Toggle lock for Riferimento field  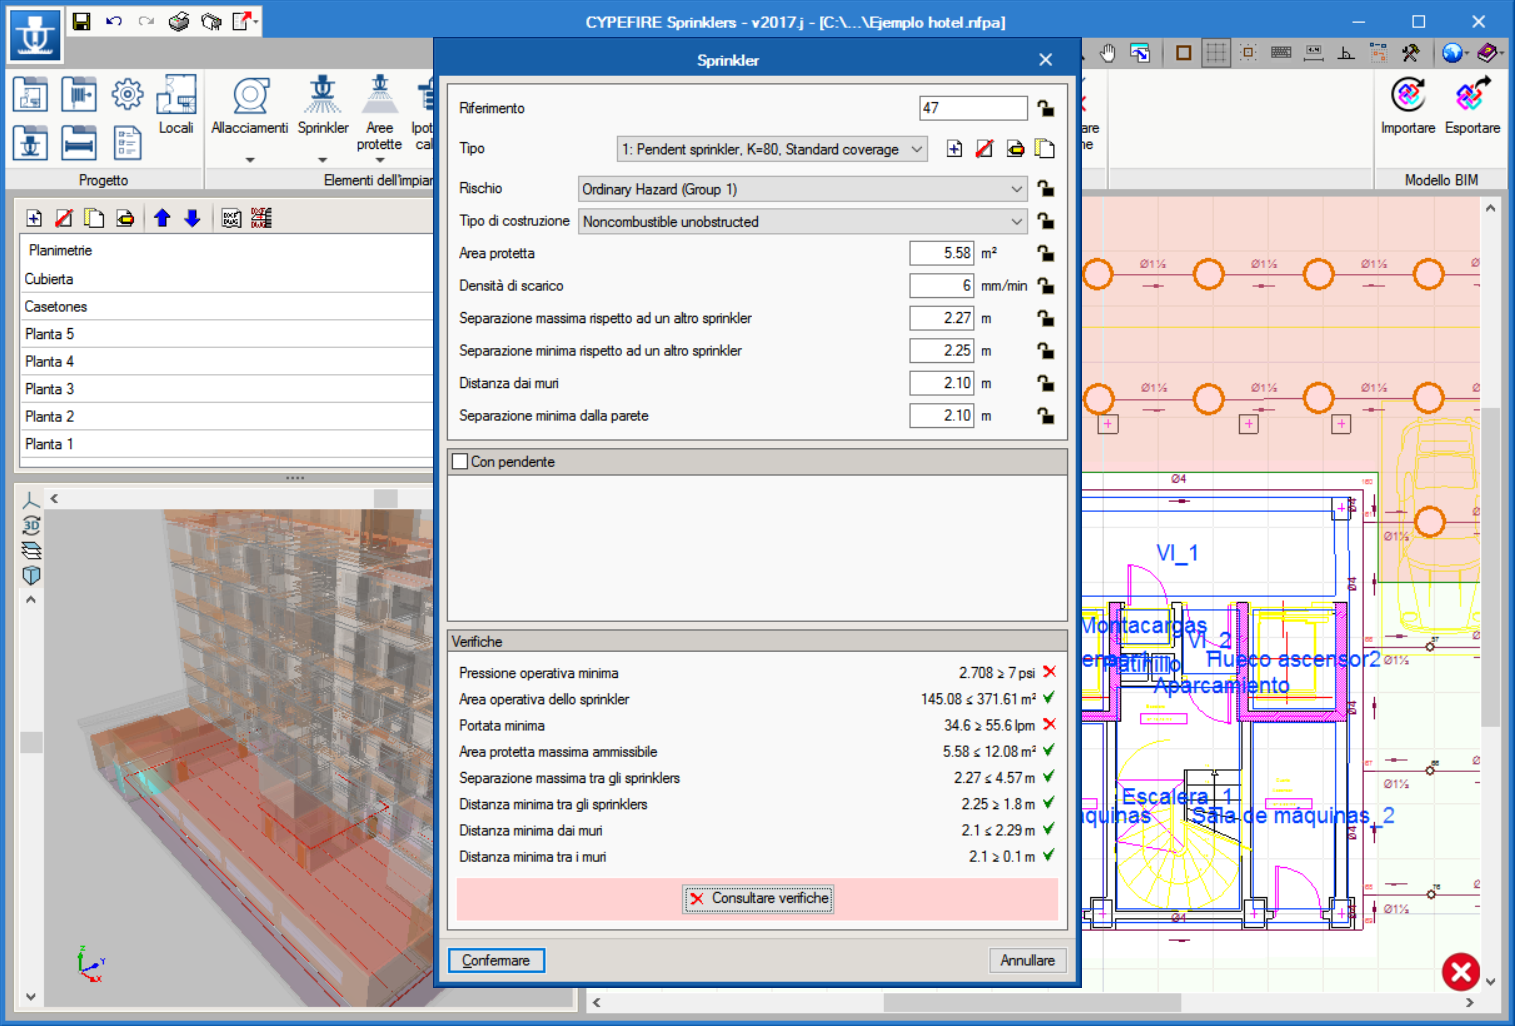point(1045,108)
